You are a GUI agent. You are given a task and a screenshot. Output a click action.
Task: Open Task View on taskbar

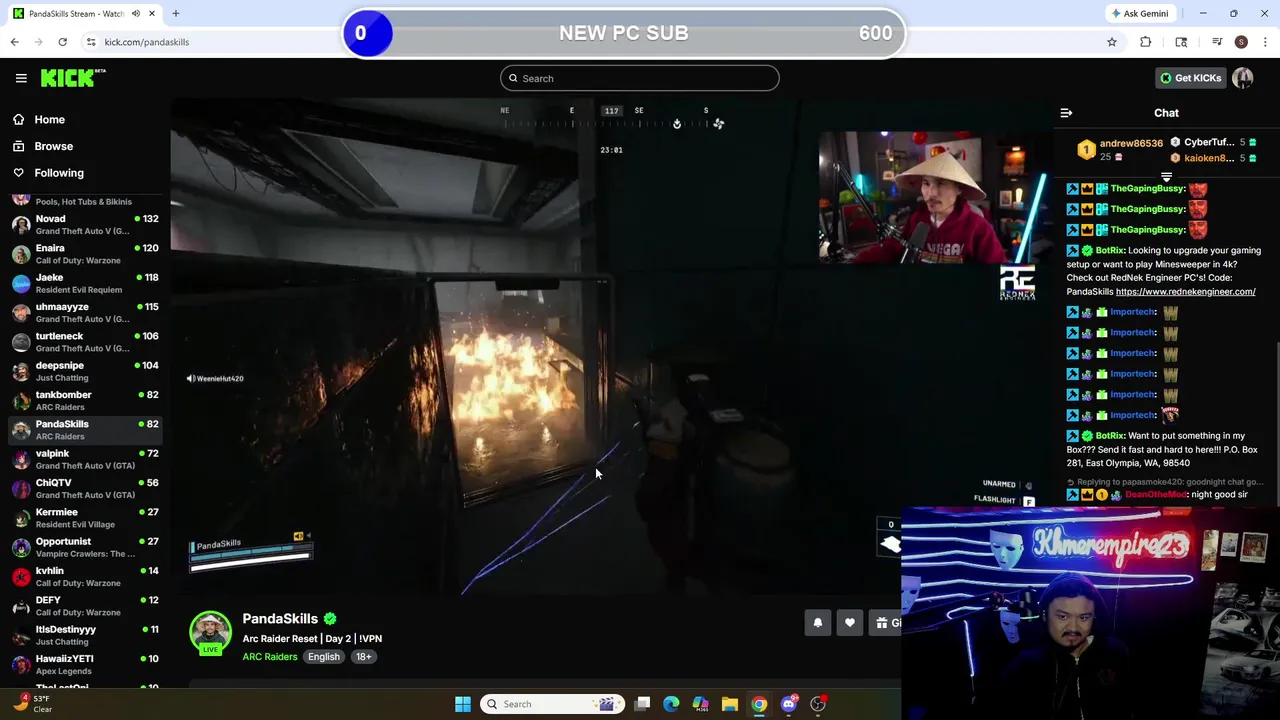(643, 704)
